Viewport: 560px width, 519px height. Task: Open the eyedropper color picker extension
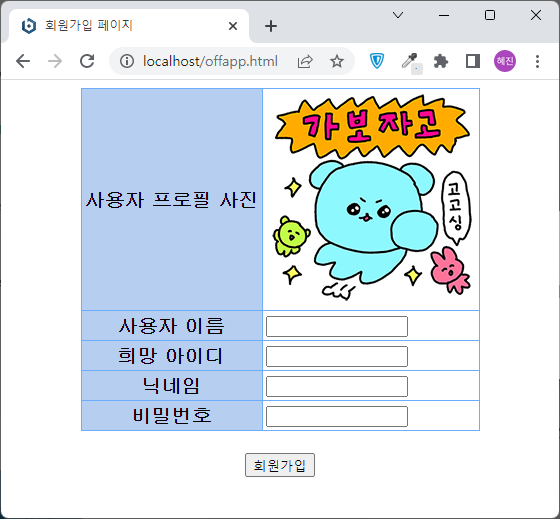pyautogui.click(x=410, y=61)
